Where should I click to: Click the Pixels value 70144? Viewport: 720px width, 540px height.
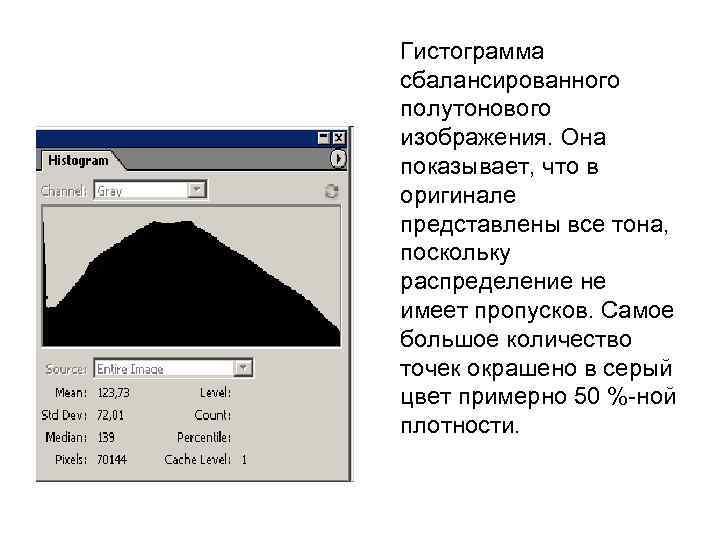pyautogui.click(x=112, y=459)
